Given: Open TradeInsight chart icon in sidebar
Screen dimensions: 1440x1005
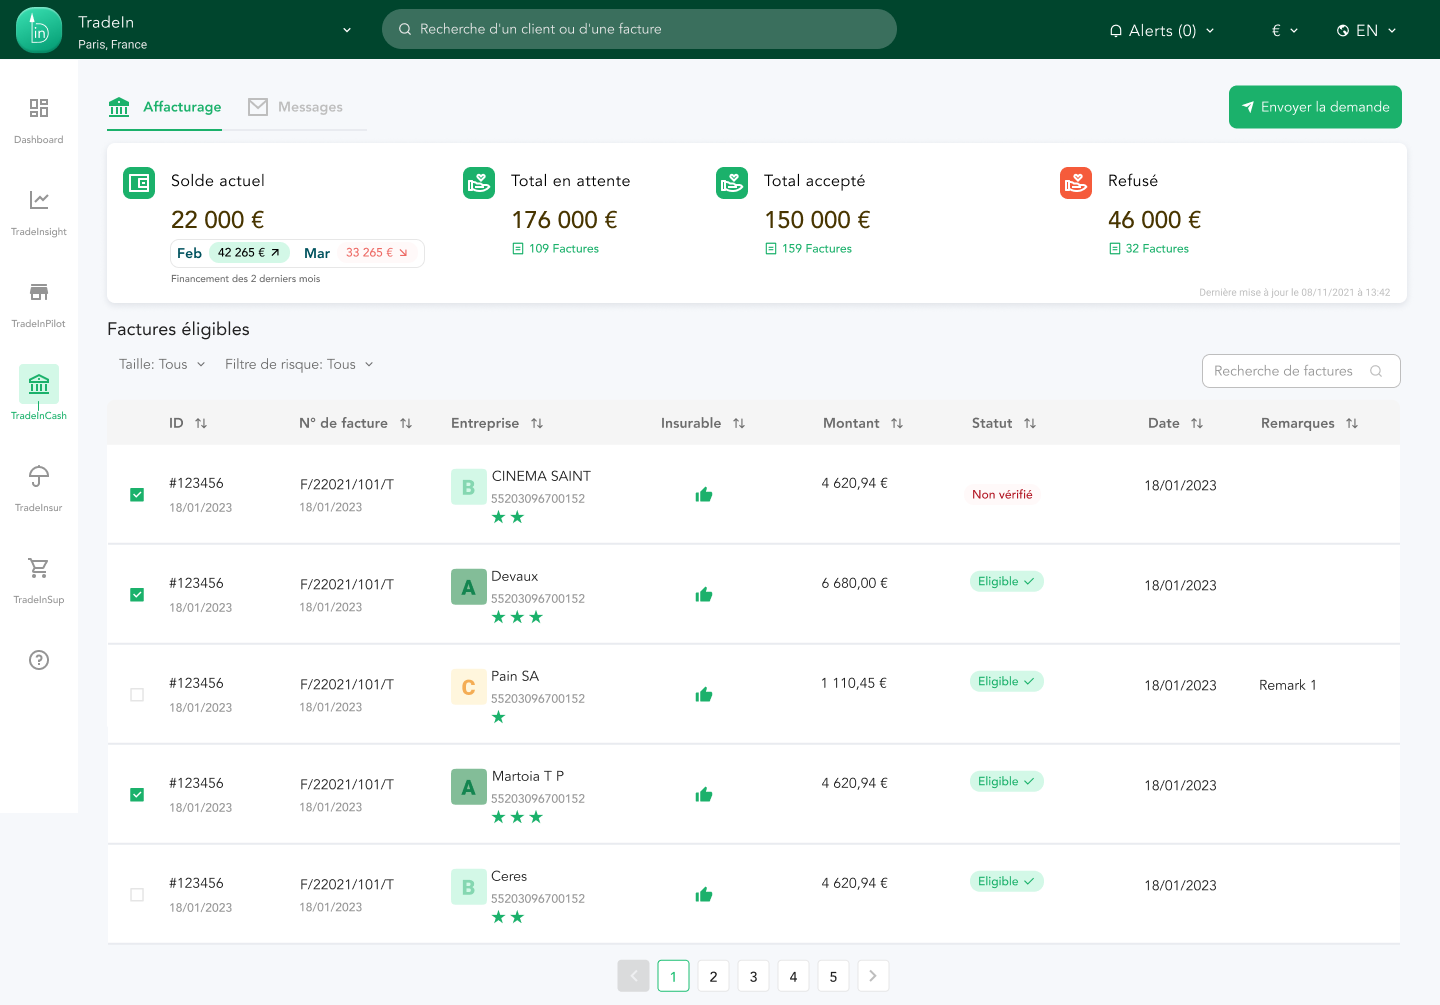Looking at the screenshot, I should coord(39,201).
